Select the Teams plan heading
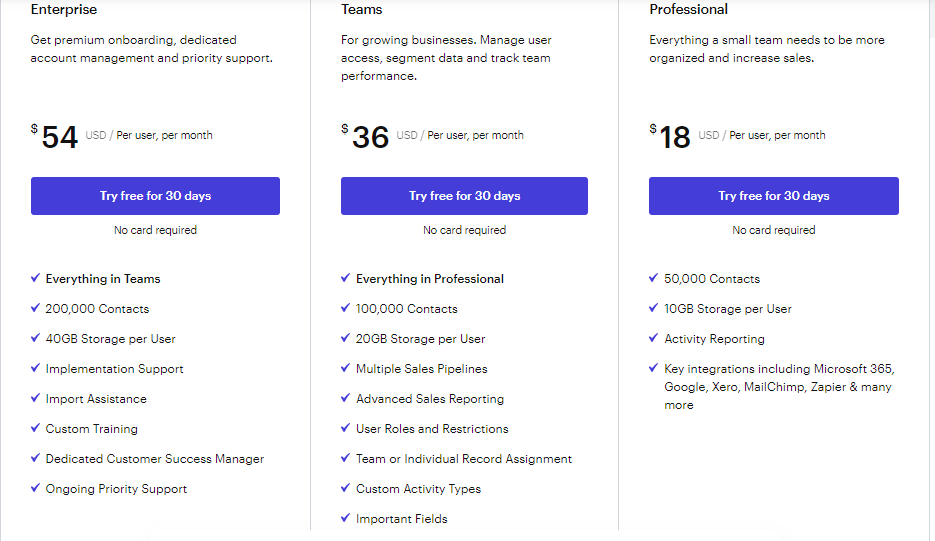This screenshot has width=935, height=541. [x=361, y=10]
